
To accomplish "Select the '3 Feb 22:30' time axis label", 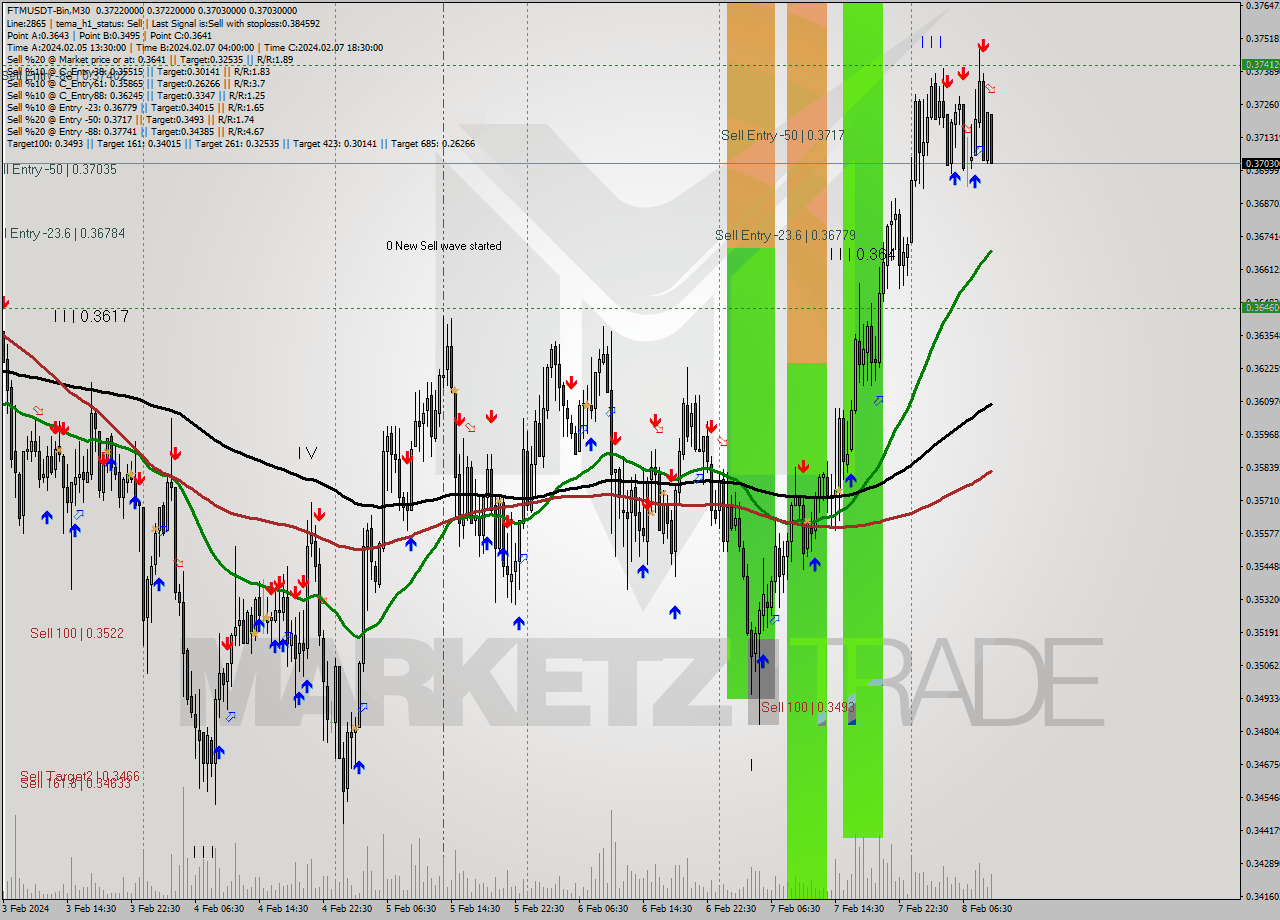I will (x=155, y=909).
